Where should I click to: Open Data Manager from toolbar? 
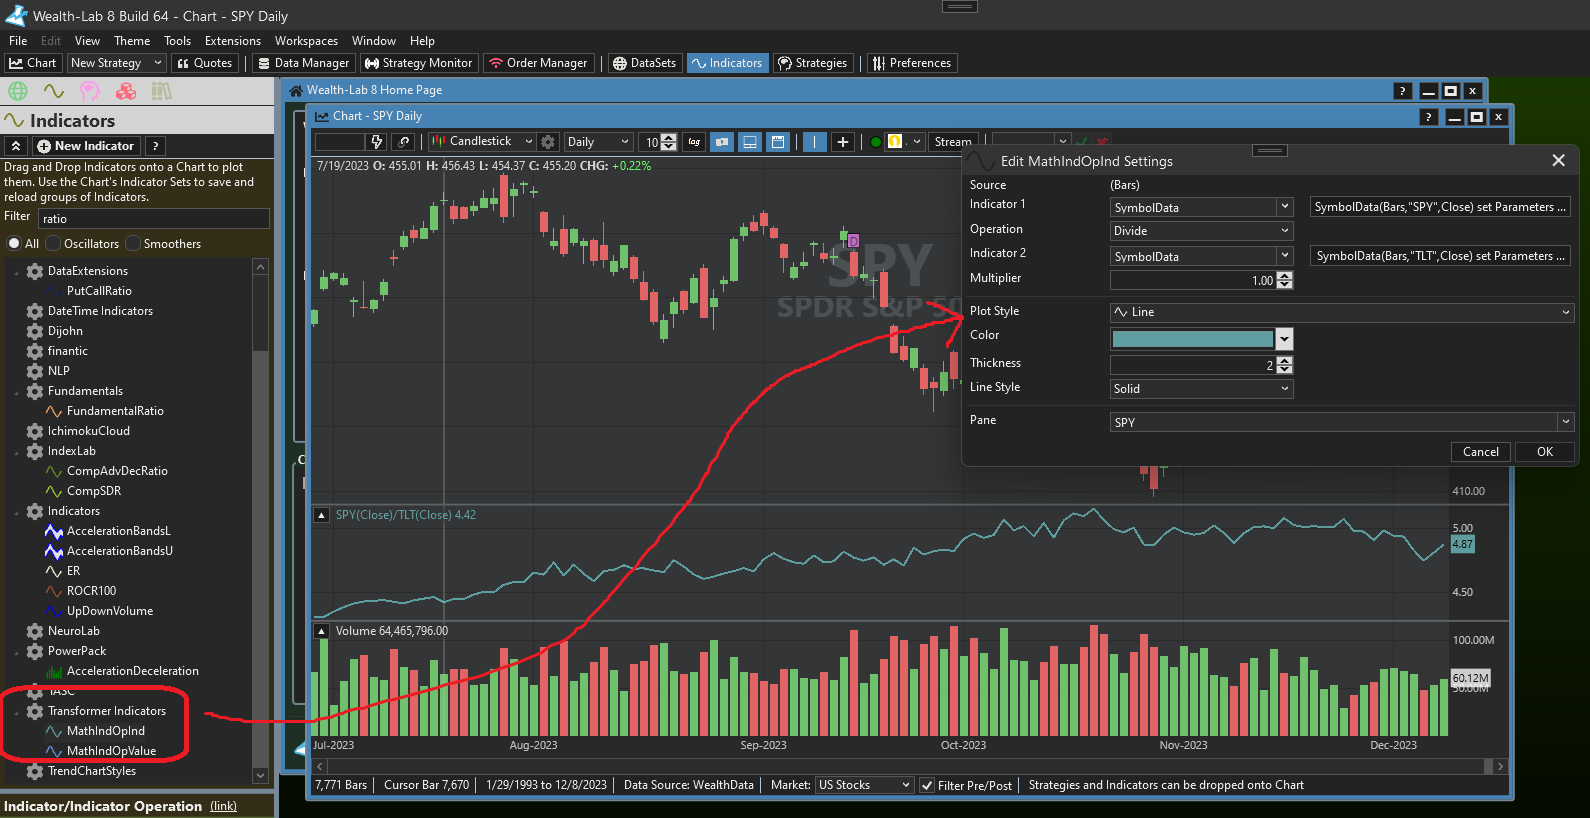pos(303,63)
